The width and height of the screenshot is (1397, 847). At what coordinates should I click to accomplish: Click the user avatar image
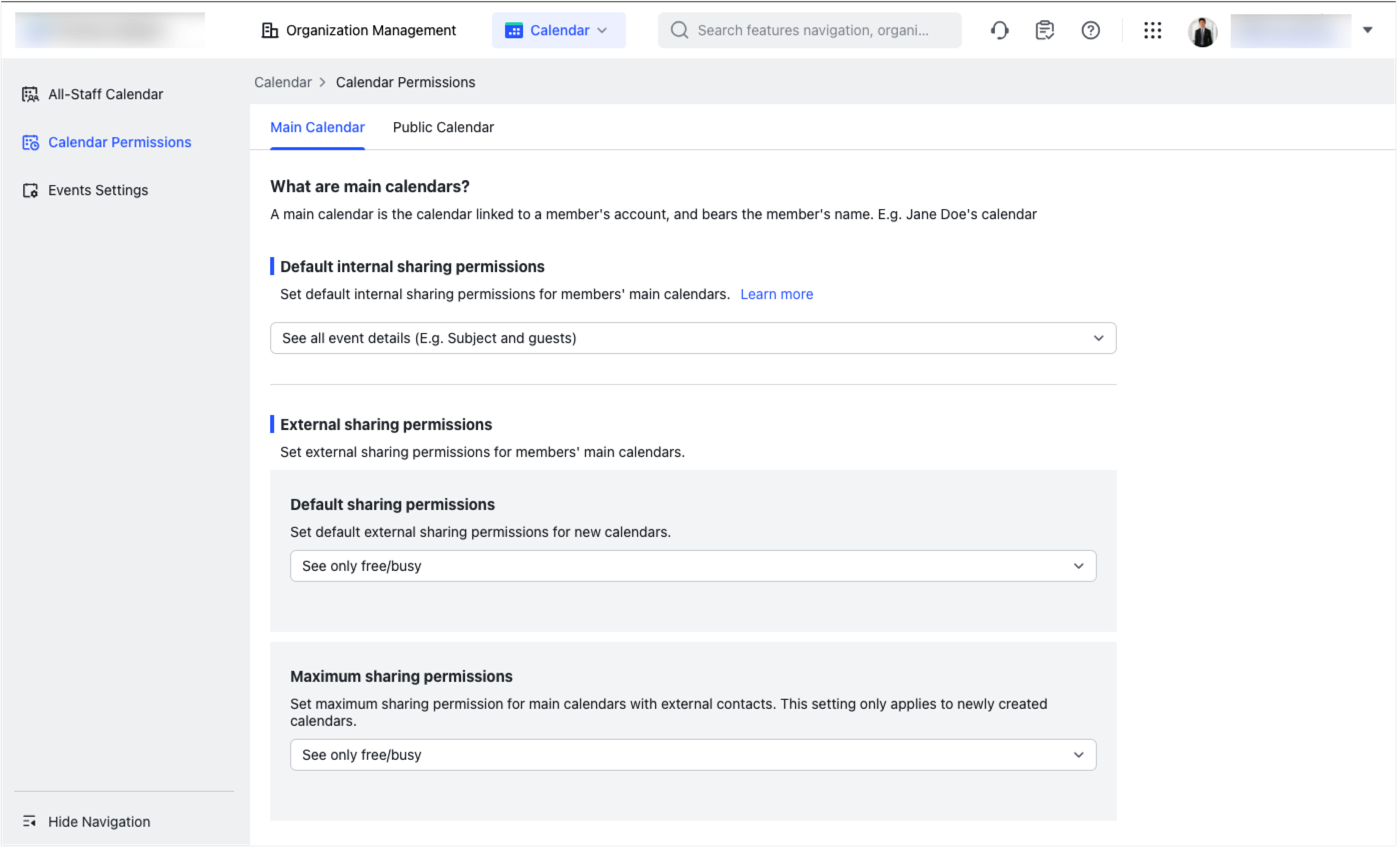[x=1203, y=31]
